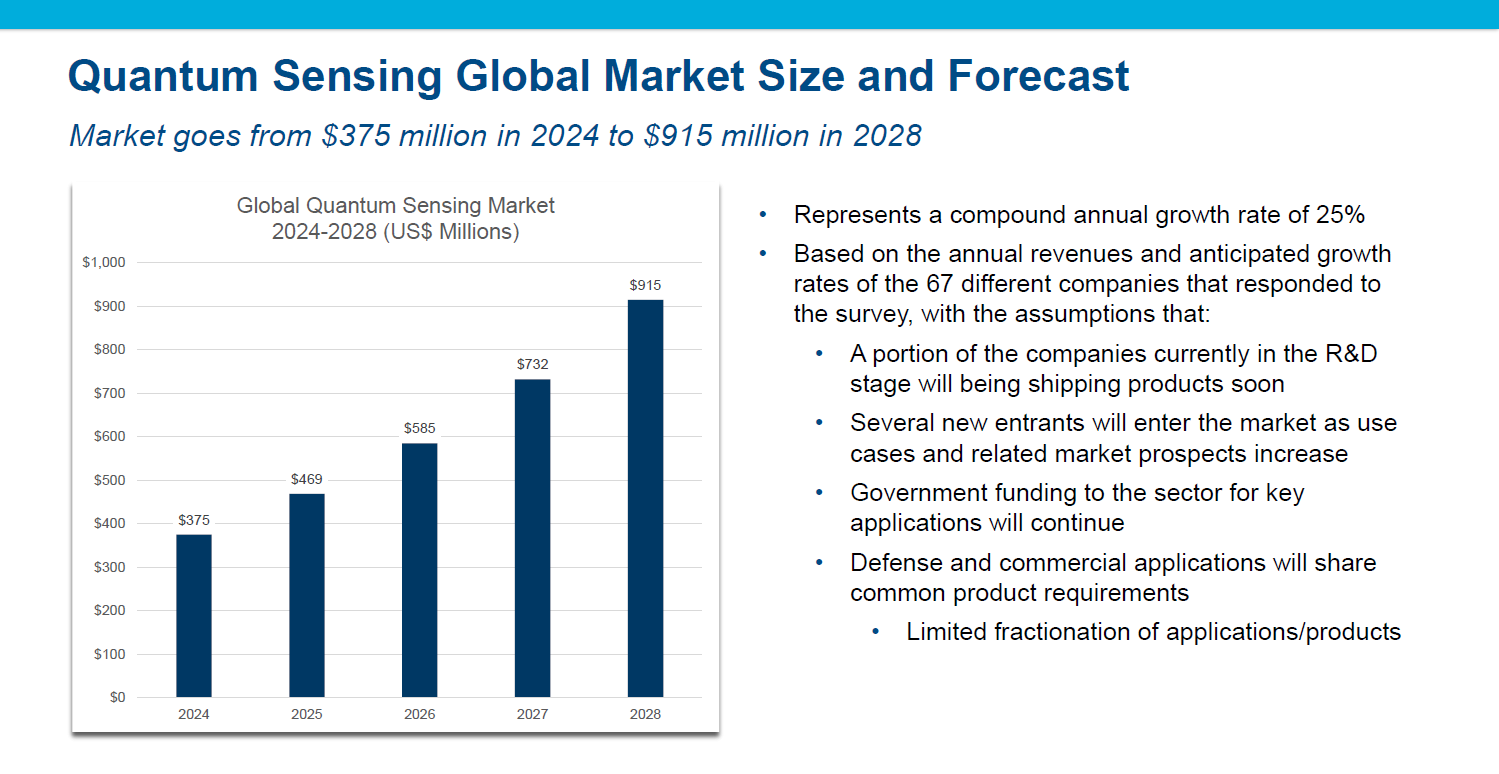Click the tallest bar for 2028

pyautogui.click(x=645, y=498)
